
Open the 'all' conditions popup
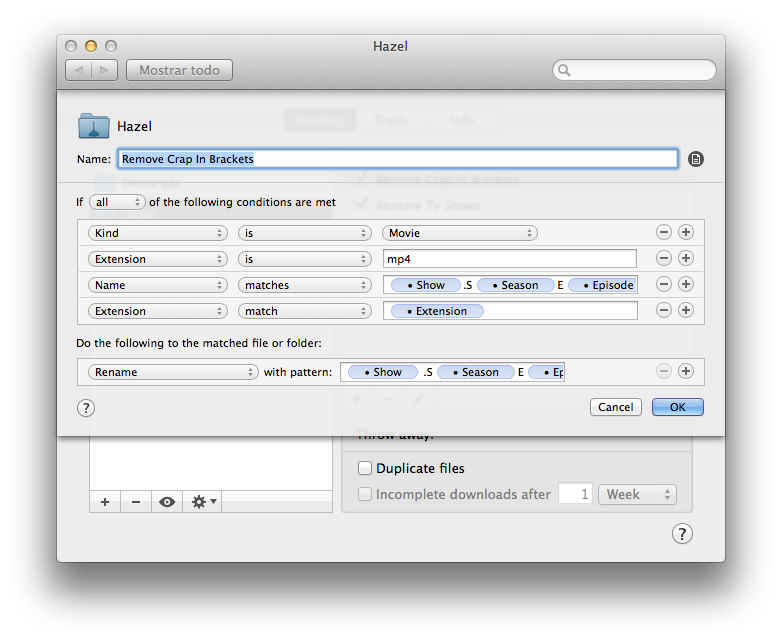117,202
